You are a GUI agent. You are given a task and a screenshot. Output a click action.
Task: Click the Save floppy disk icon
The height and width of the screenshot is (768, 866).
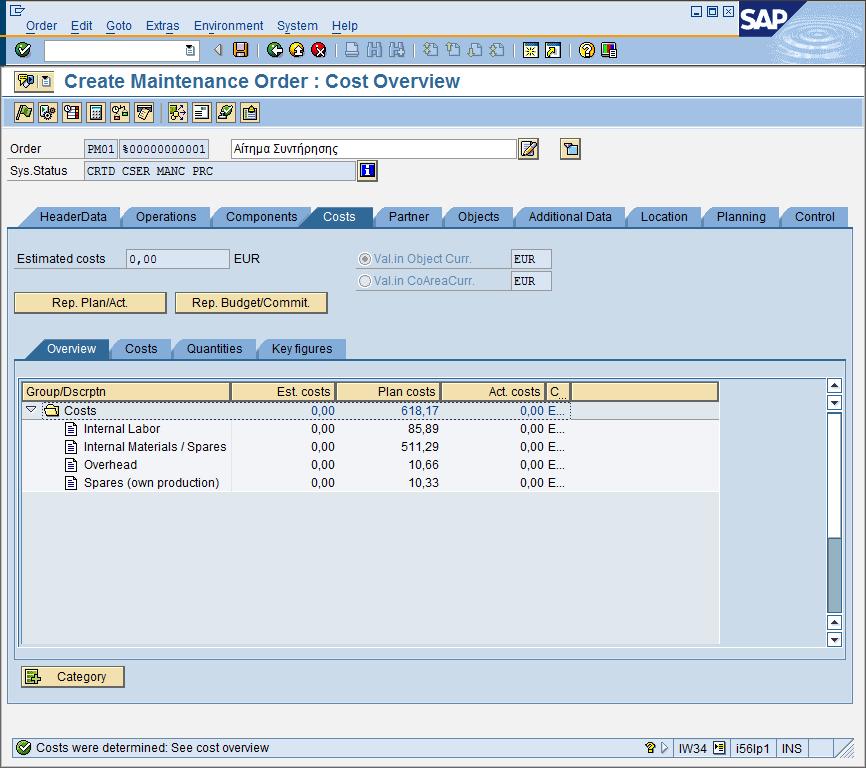pos(240,50)
